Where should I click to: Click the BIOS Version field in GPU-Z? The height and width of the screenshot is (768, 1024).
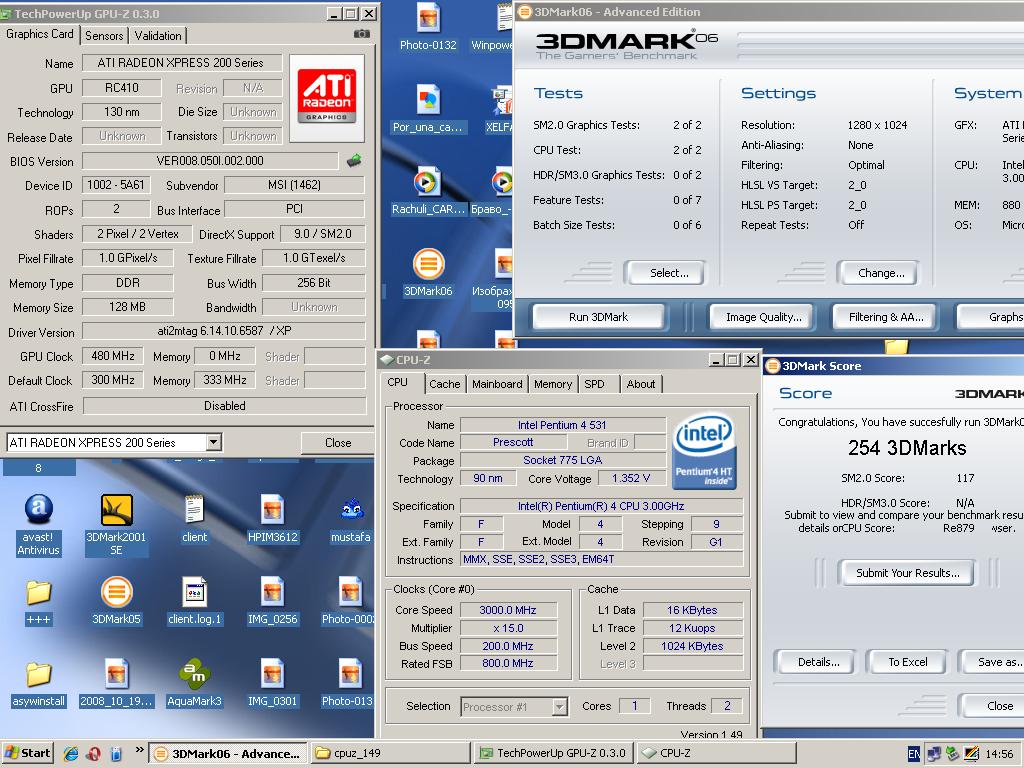tap(210, 161)
